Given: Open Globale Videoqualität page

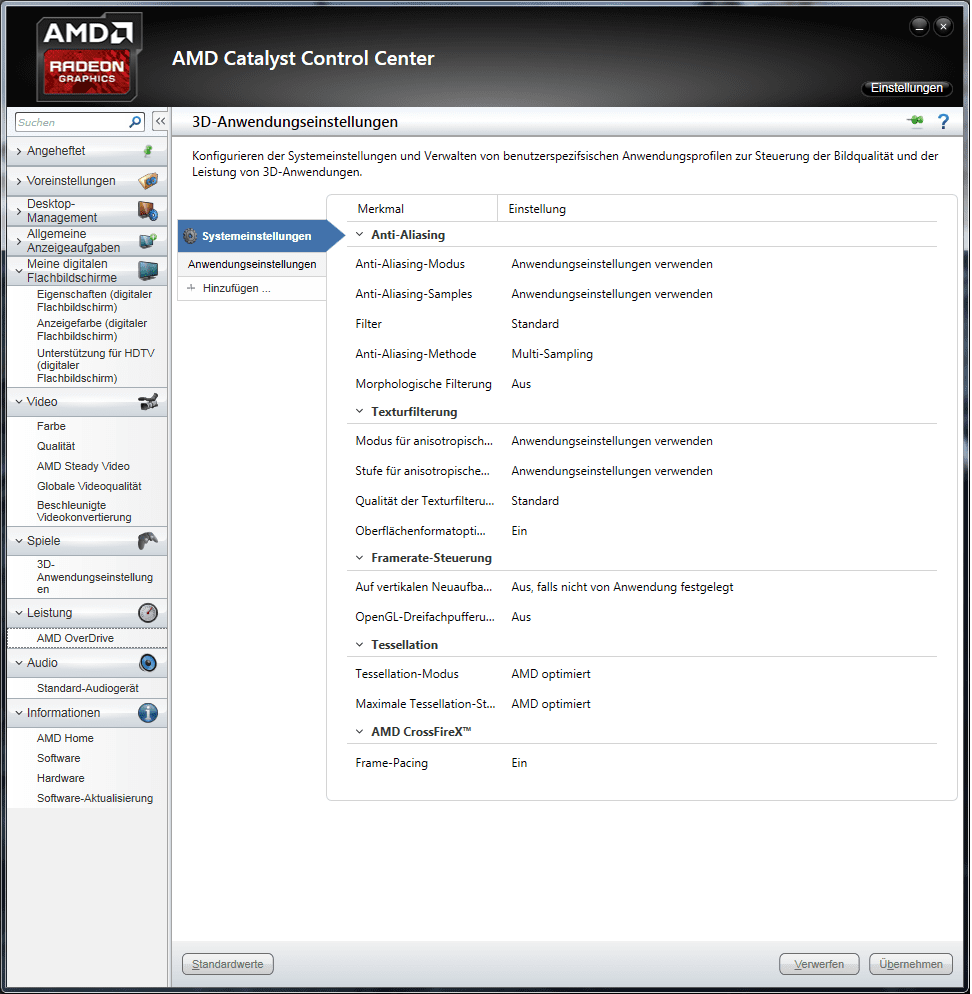Looking at the screenshot, I should coord(89,486).
